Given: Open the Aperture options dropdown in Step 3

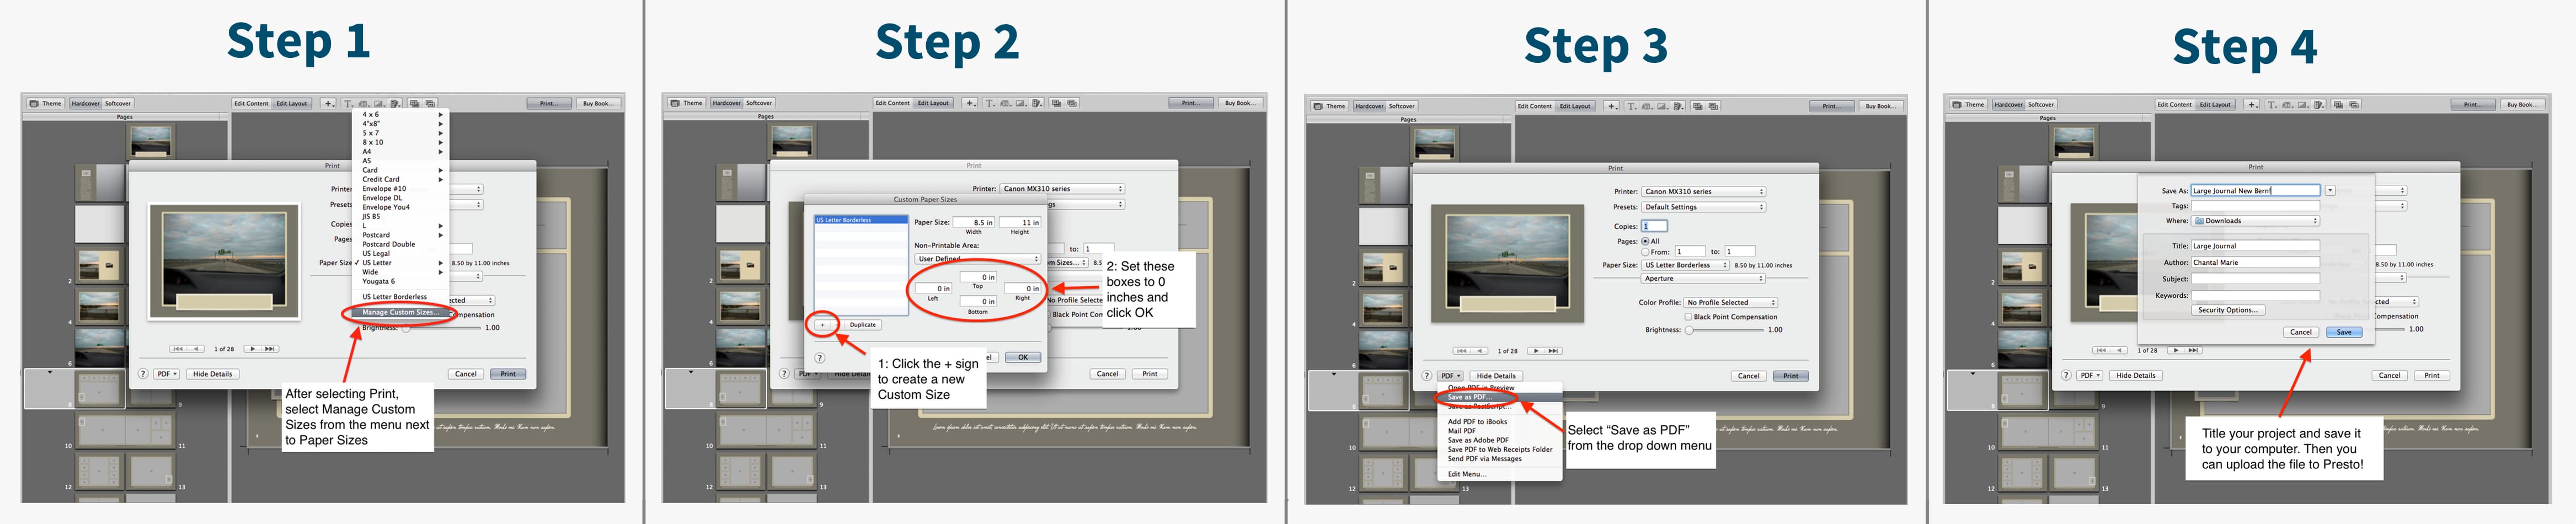Looking at the screenshot, I should (x=1704, y=279).
